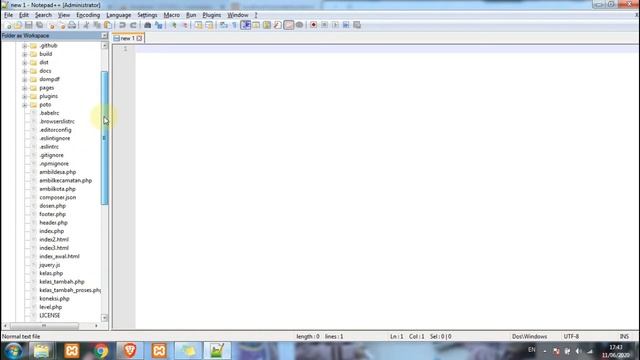Click the Zoom In toolbar icon
The image size is (640, 360).
(x=174, y=25)
